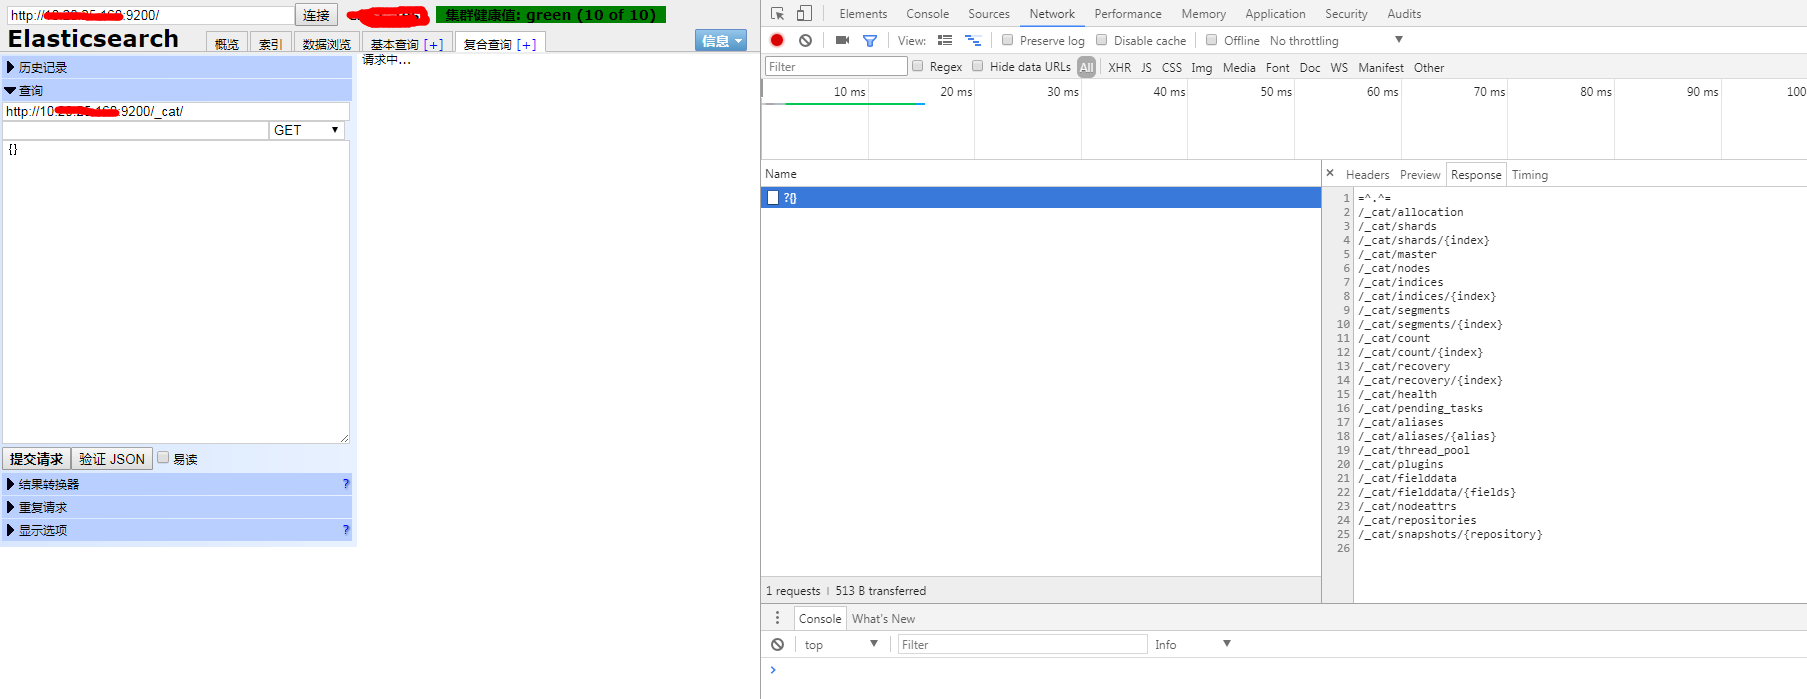Click the 验证 JSON button

112,459
